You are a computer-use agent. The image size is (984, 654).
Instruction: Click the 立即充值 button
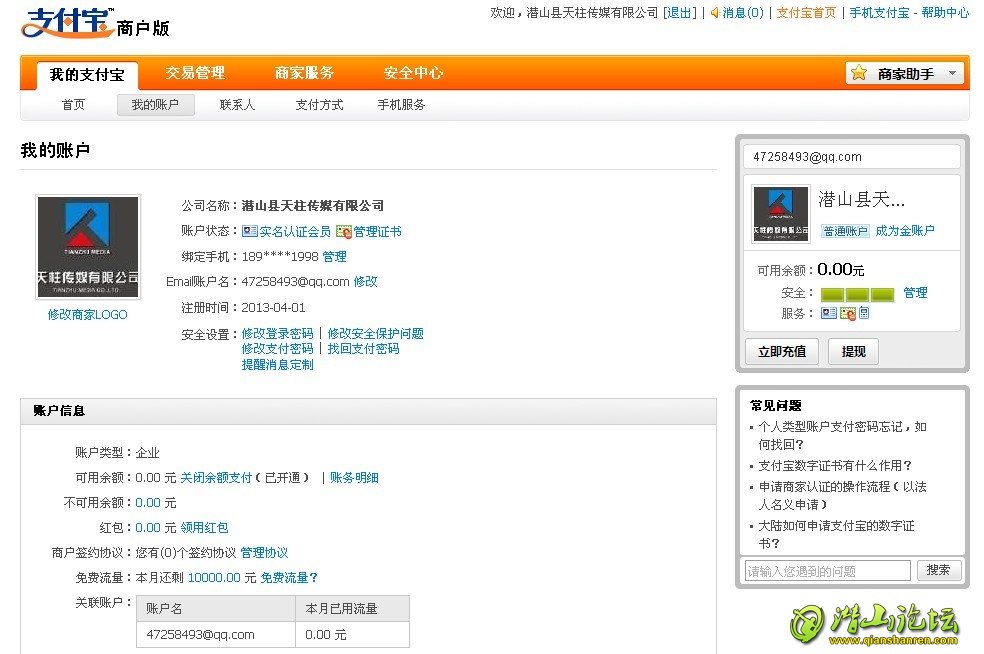pyautogui.click(x=782, y=351)
